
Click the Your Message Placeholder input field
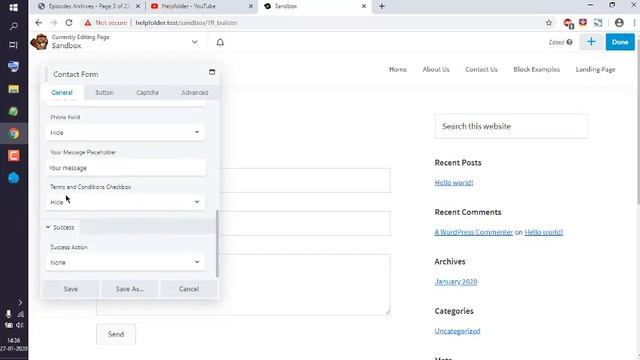coord(125,168)
